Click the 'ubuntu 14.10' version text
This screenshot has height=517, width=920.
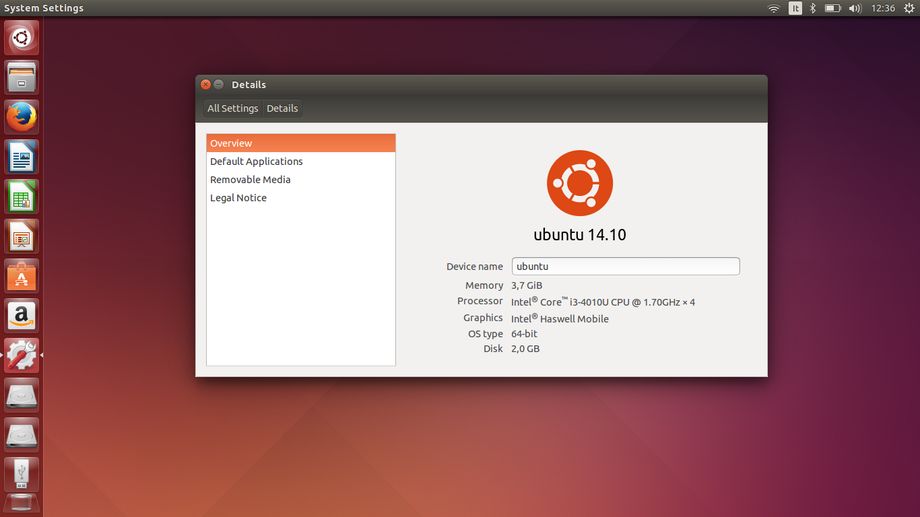coord(580,235)
